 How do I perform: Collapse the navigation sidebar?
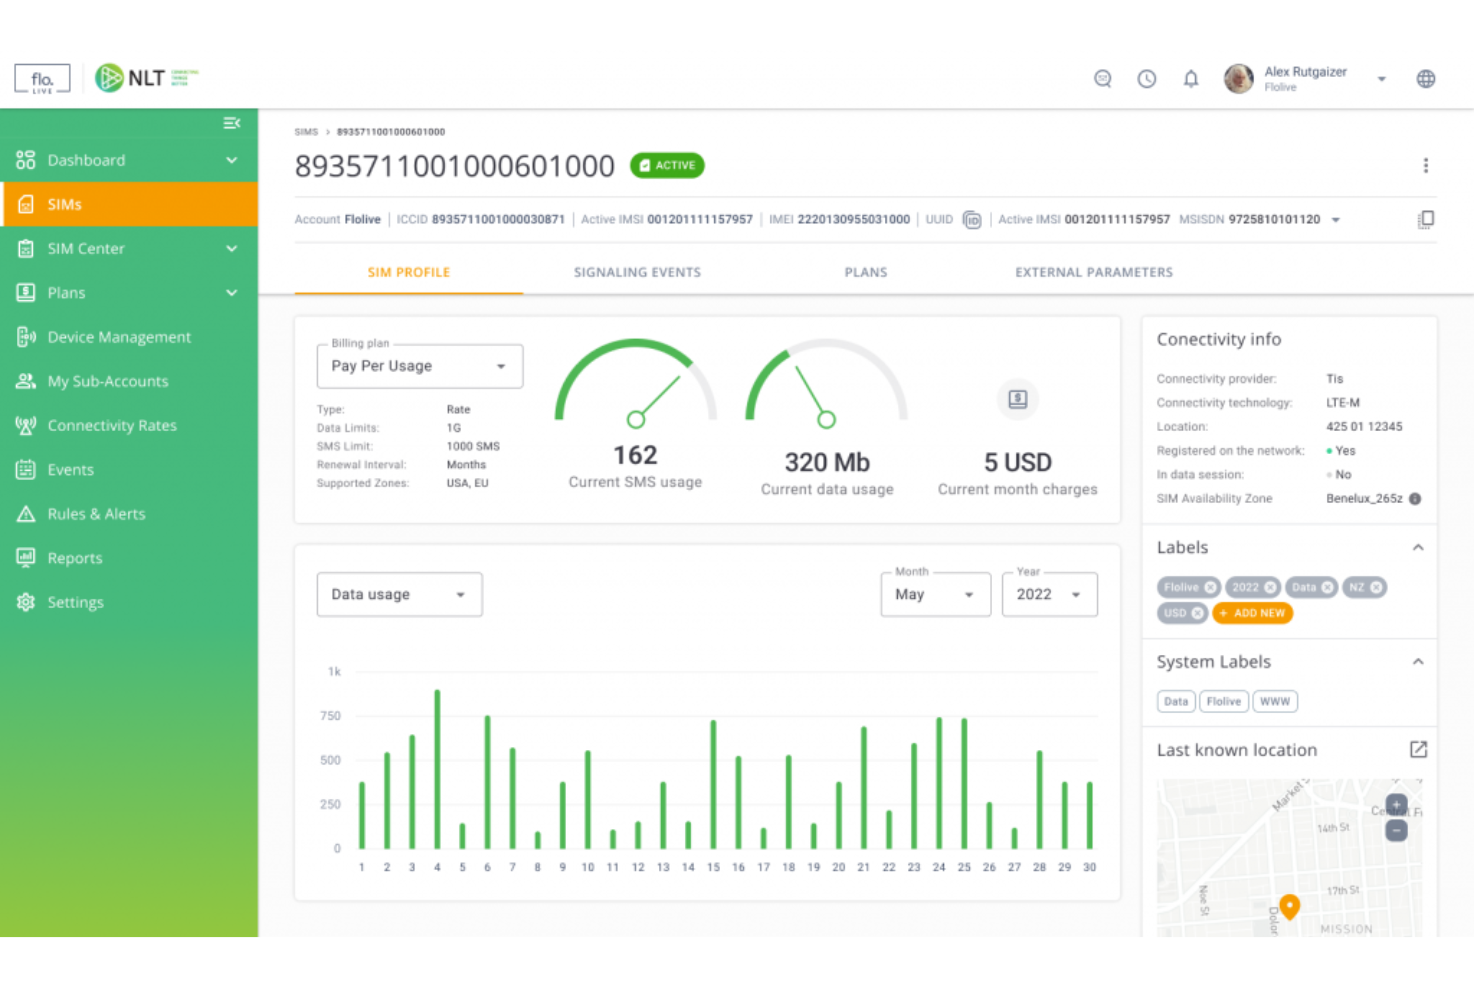pos(232,122)
